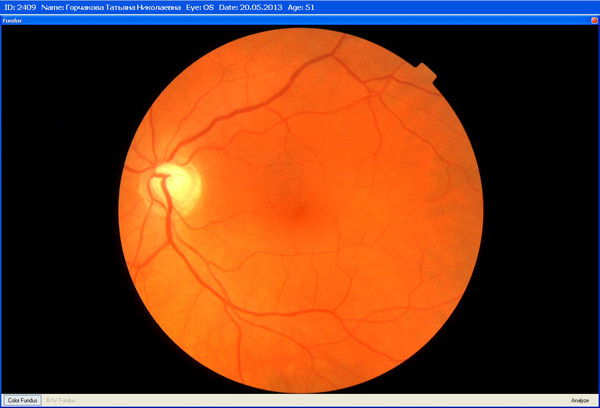Click the empty bottom bar beside B/W Fundus
The width and height of the screenshot is (600, 408).
click(300, 400)
